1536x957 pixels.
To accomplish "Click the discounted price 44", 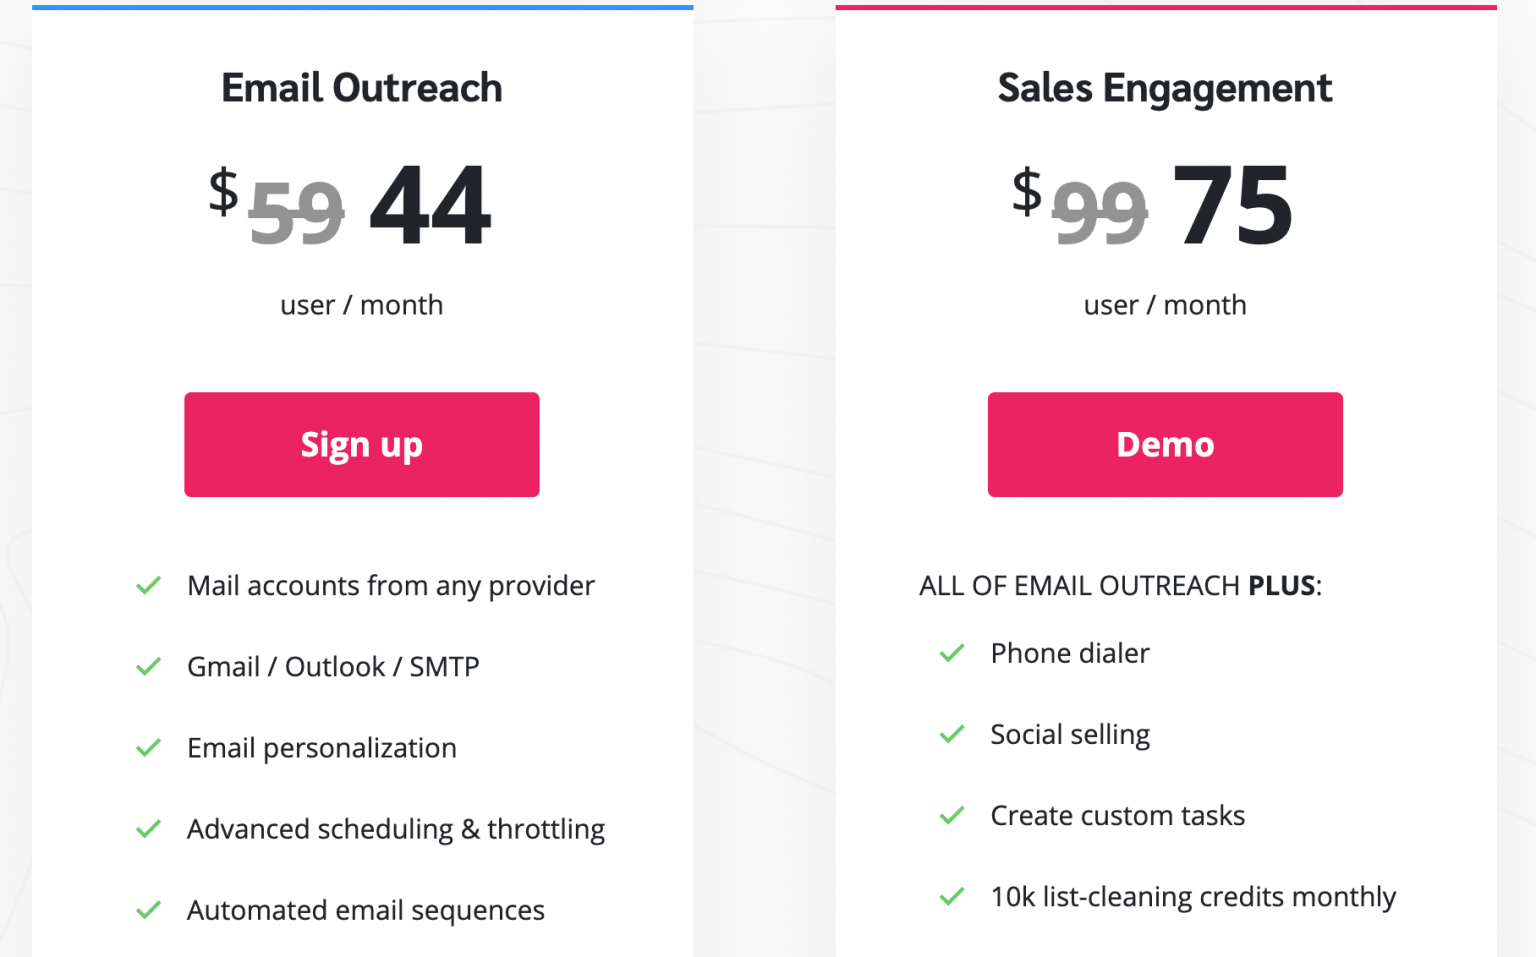I will [x=429, y=207].
